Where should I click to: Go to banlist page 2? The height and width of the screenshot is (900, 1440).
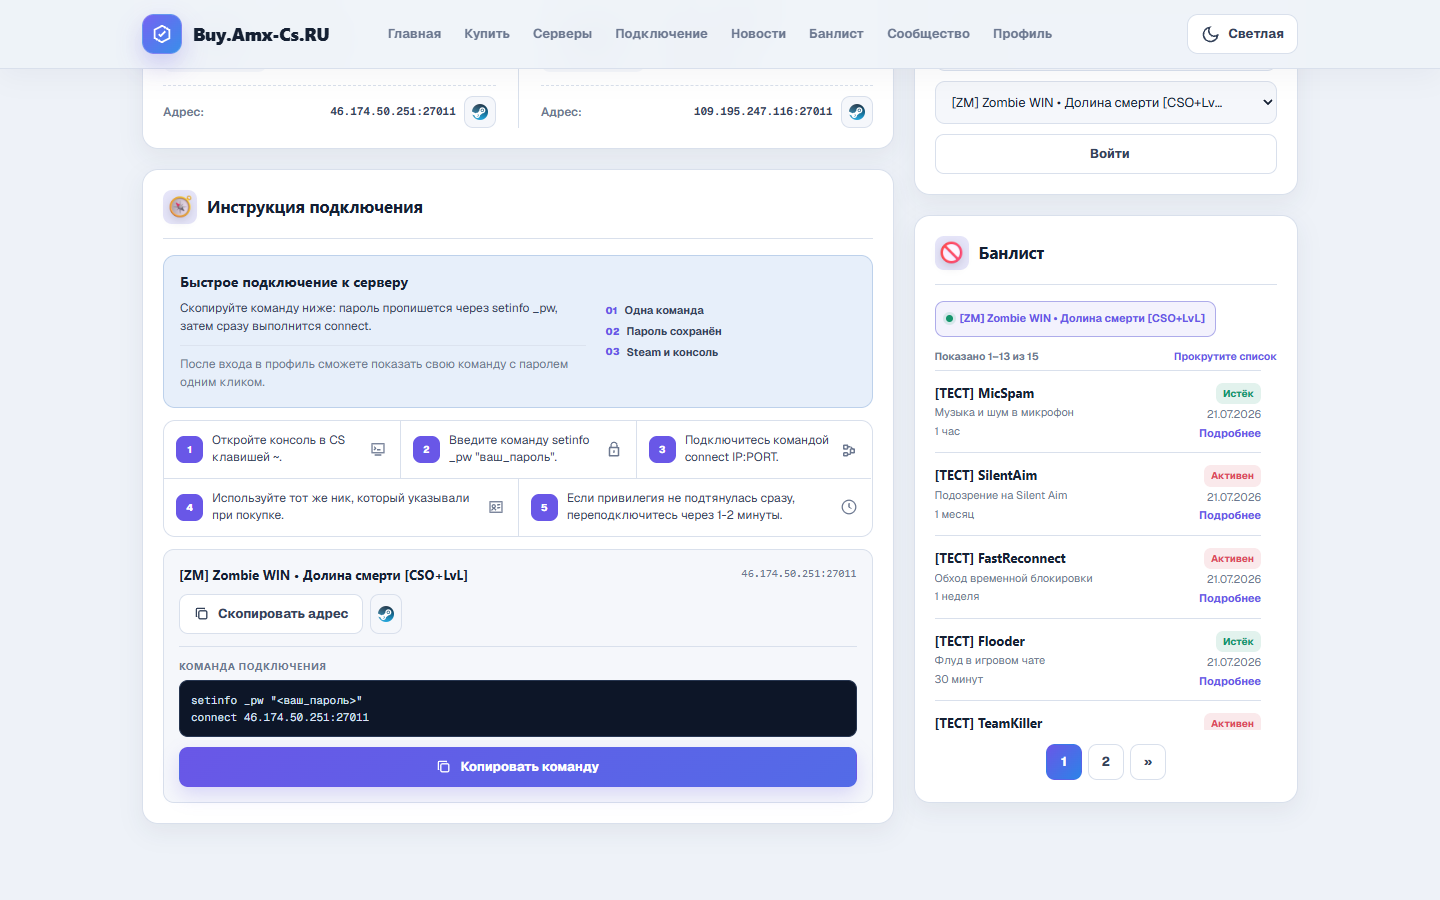coord(1106,762)
